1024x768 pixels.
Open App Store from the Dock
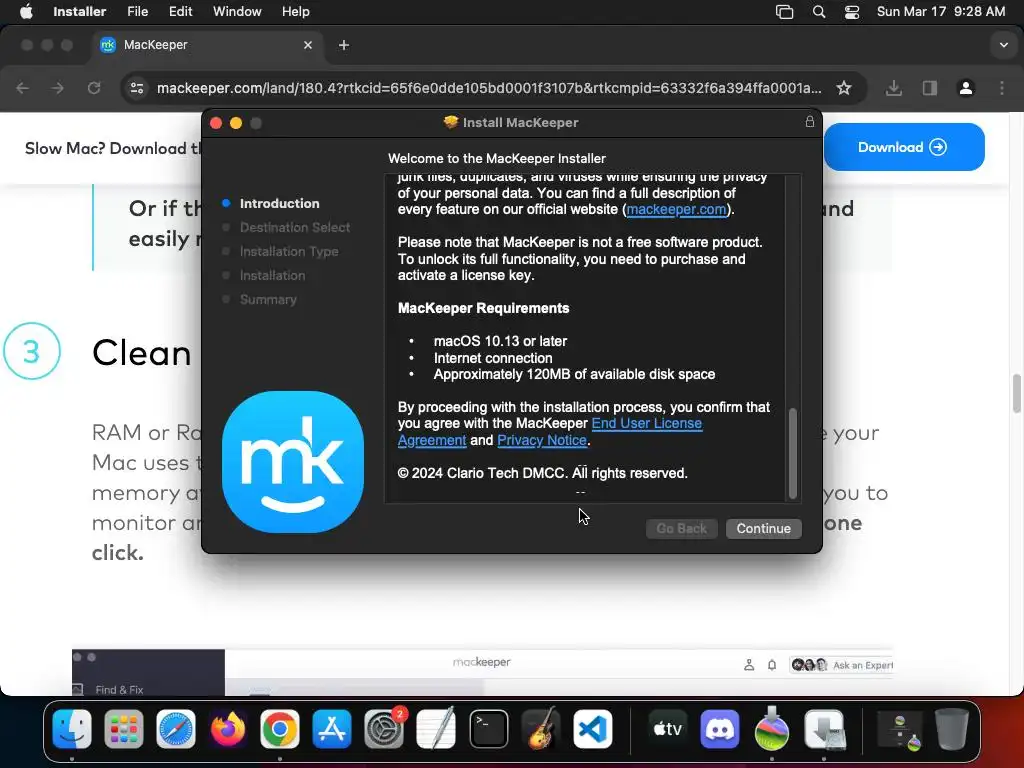332,729
